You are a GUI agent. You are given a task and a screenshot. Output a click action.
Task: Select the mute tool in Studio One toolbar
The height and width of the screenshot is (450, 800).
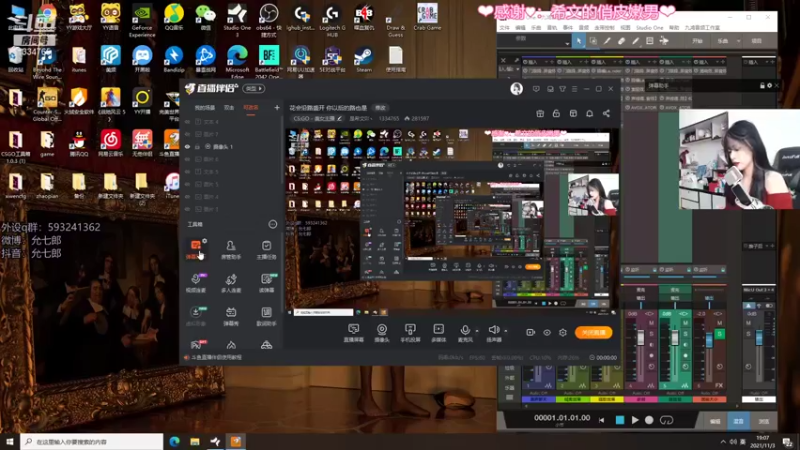pos(649,41)
